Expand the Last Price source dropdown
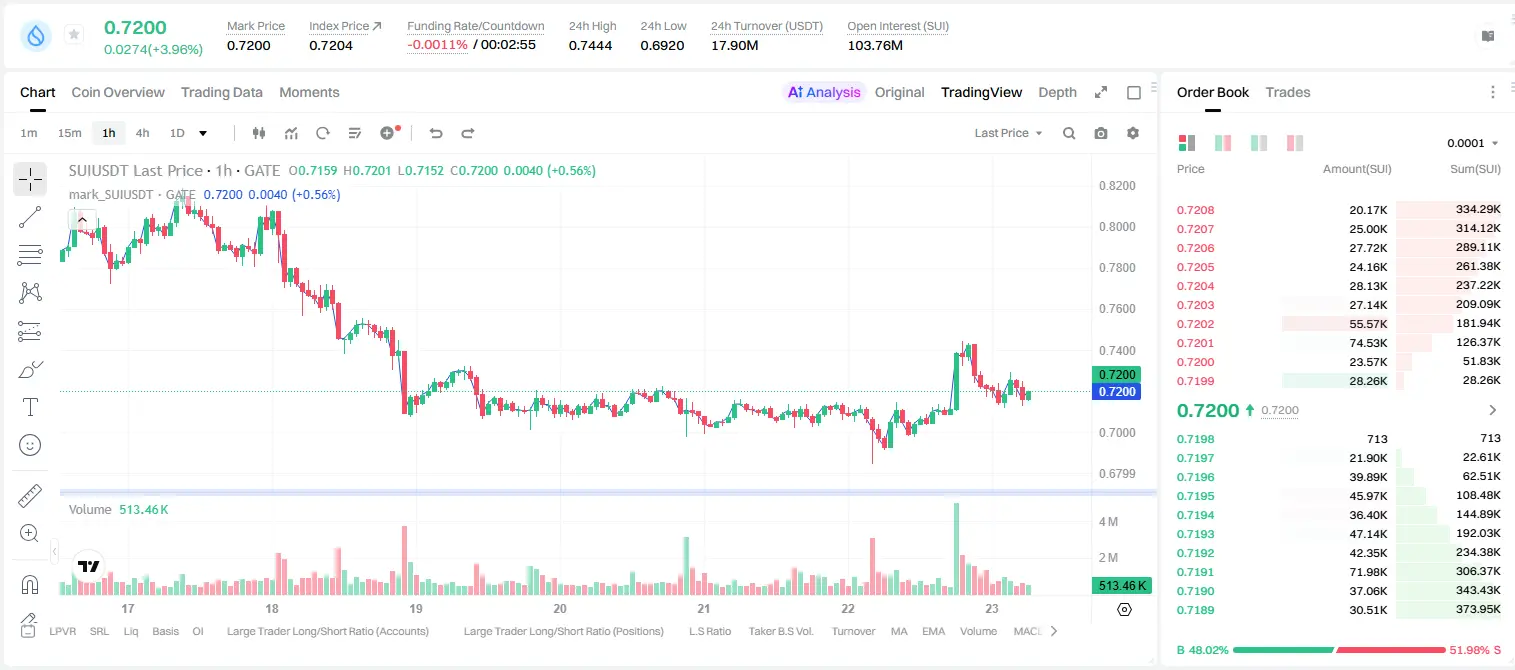Screen dimensions: 1515x670 click(x=1008, y=133)
